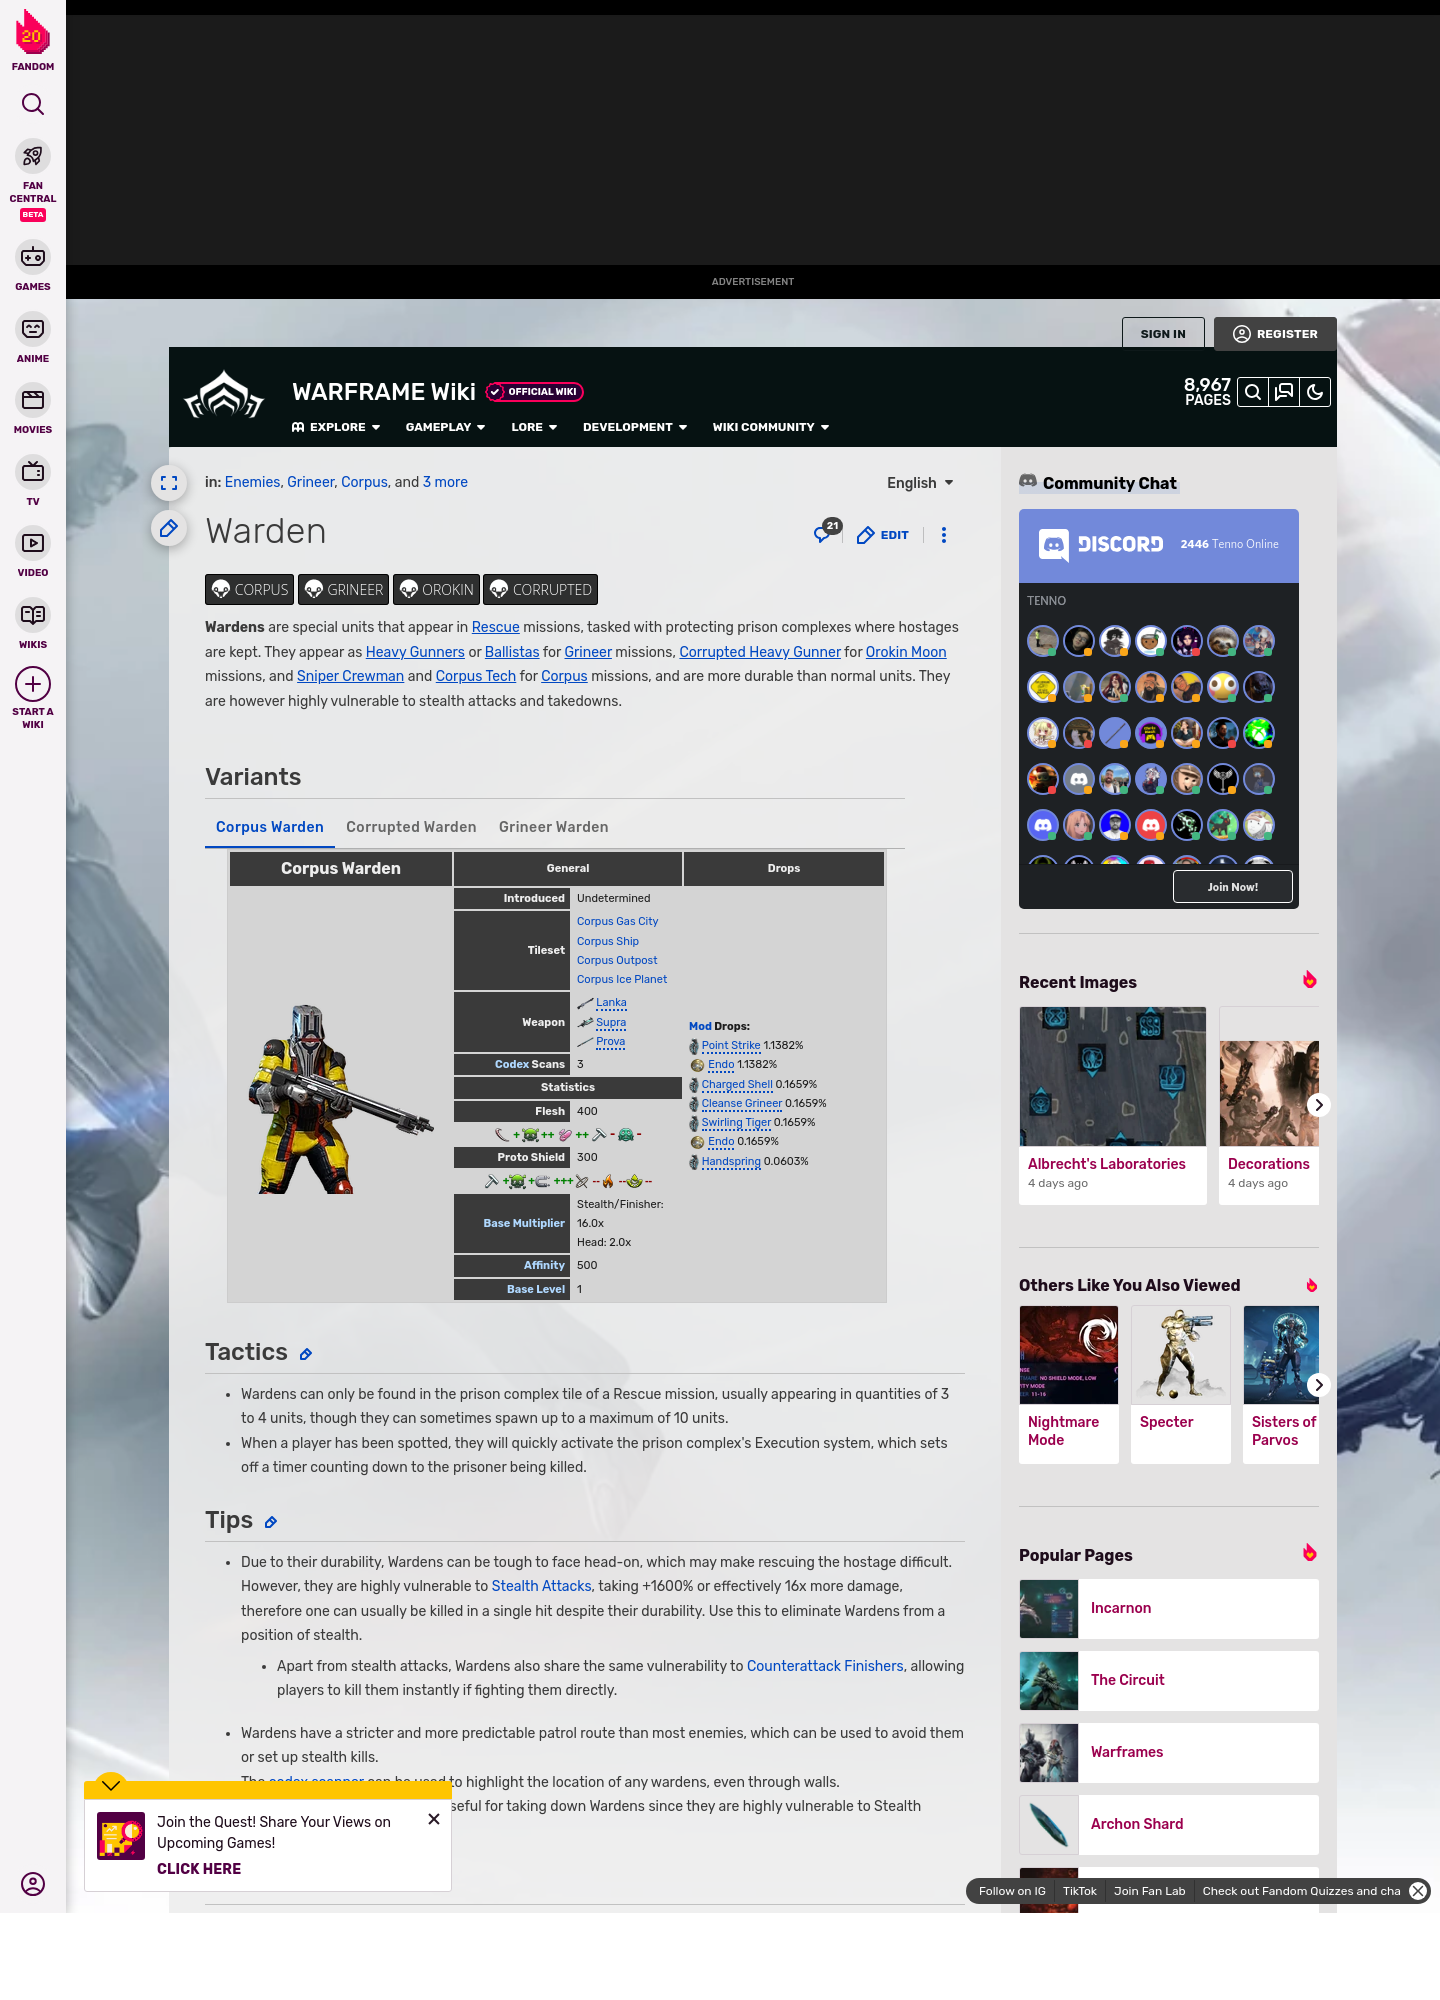Advance the Others Also Viewed carousel arrow
The image size is (1440, 2000).
coord(1319,1385)
